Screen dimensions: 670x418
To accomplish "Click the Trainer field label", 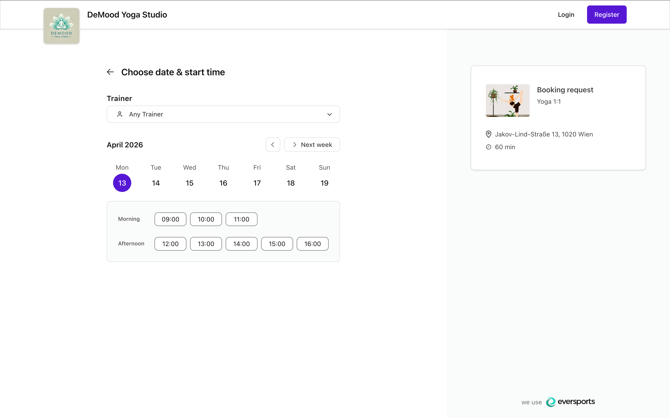I will 119,98.
